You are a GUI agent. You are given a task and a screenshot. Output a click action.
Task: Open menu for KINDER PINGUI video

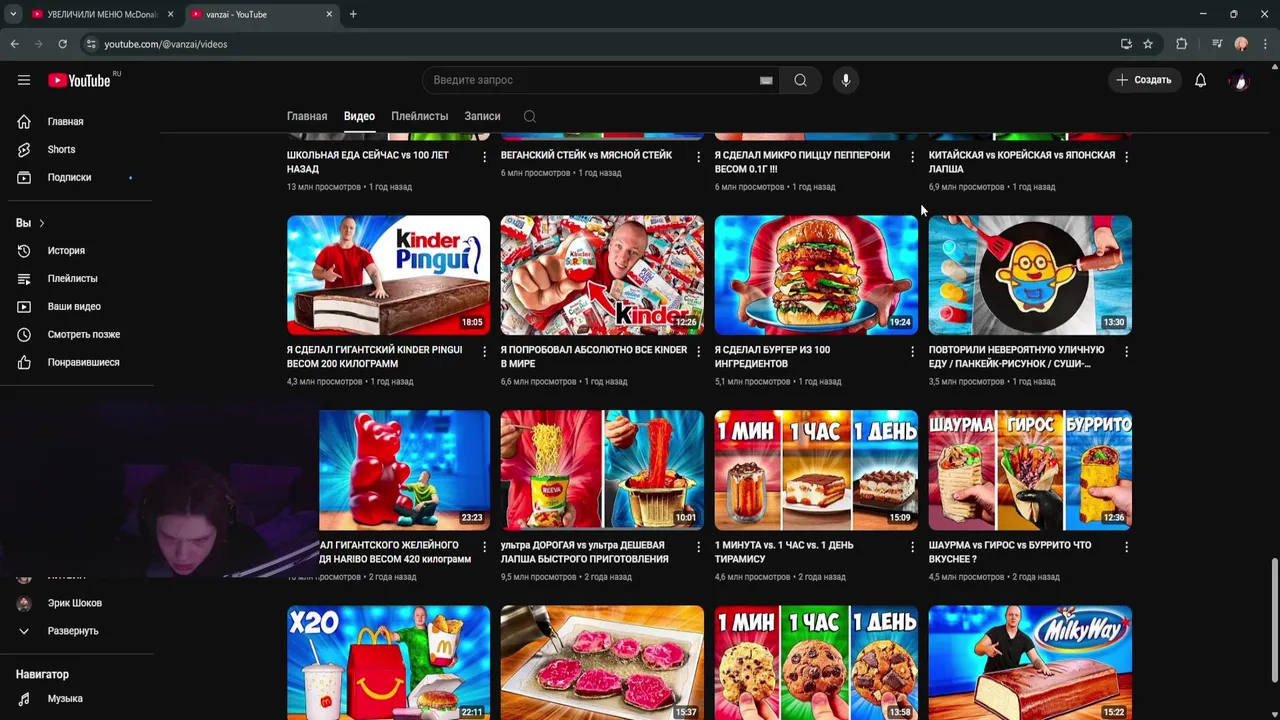click(x=484, y=352)
